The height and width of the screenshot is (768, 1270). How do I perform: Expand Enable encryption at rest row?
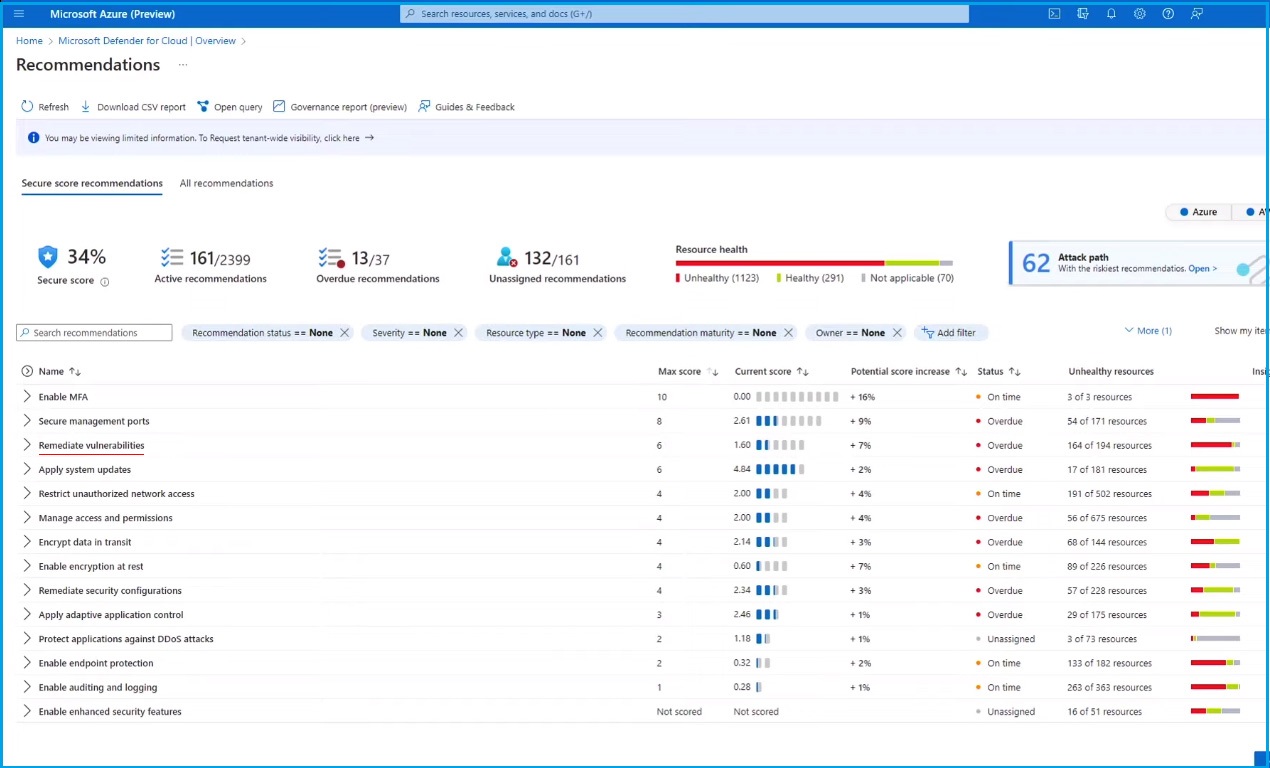[27, 566]
